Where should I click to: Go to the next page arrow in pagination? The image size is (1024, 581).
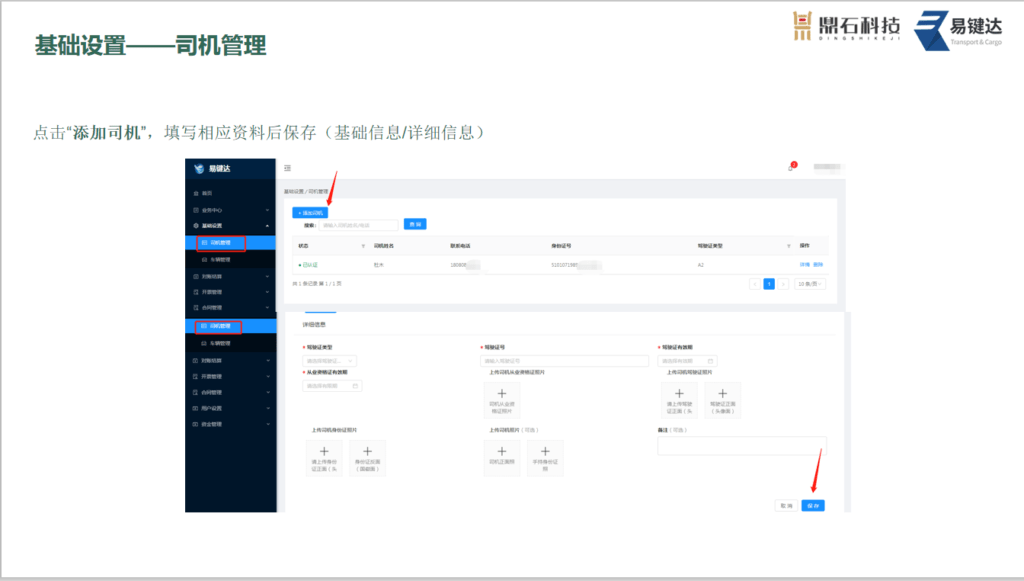click(783, 284)
